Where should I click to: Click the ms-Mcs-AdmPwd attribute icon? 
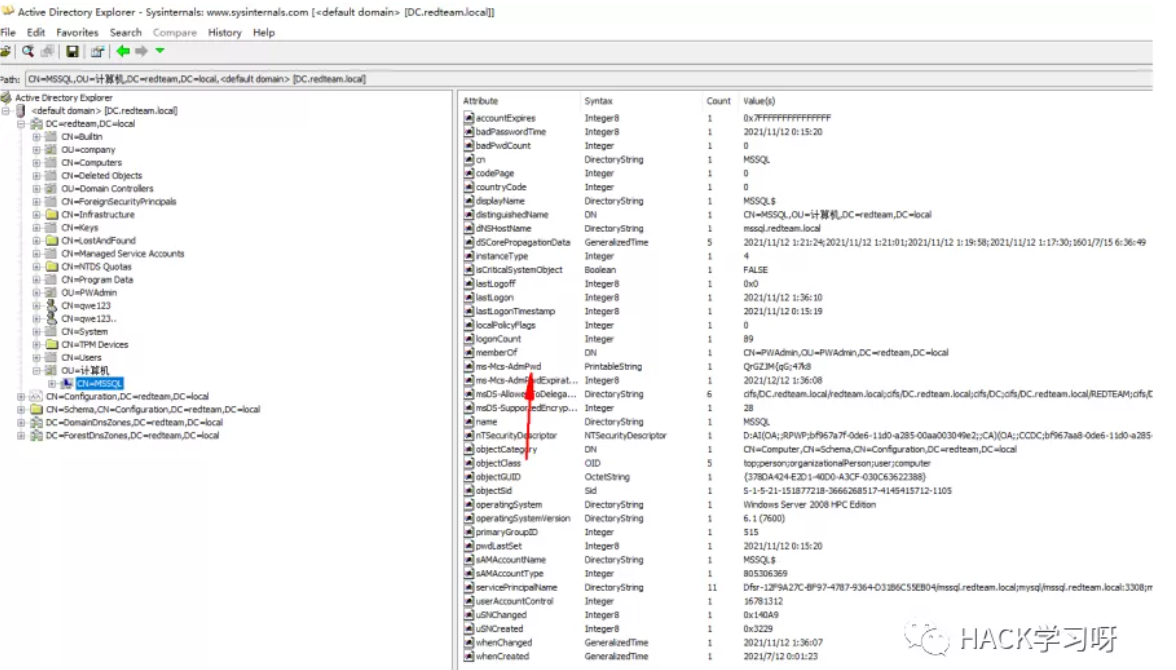click(469, 366)
